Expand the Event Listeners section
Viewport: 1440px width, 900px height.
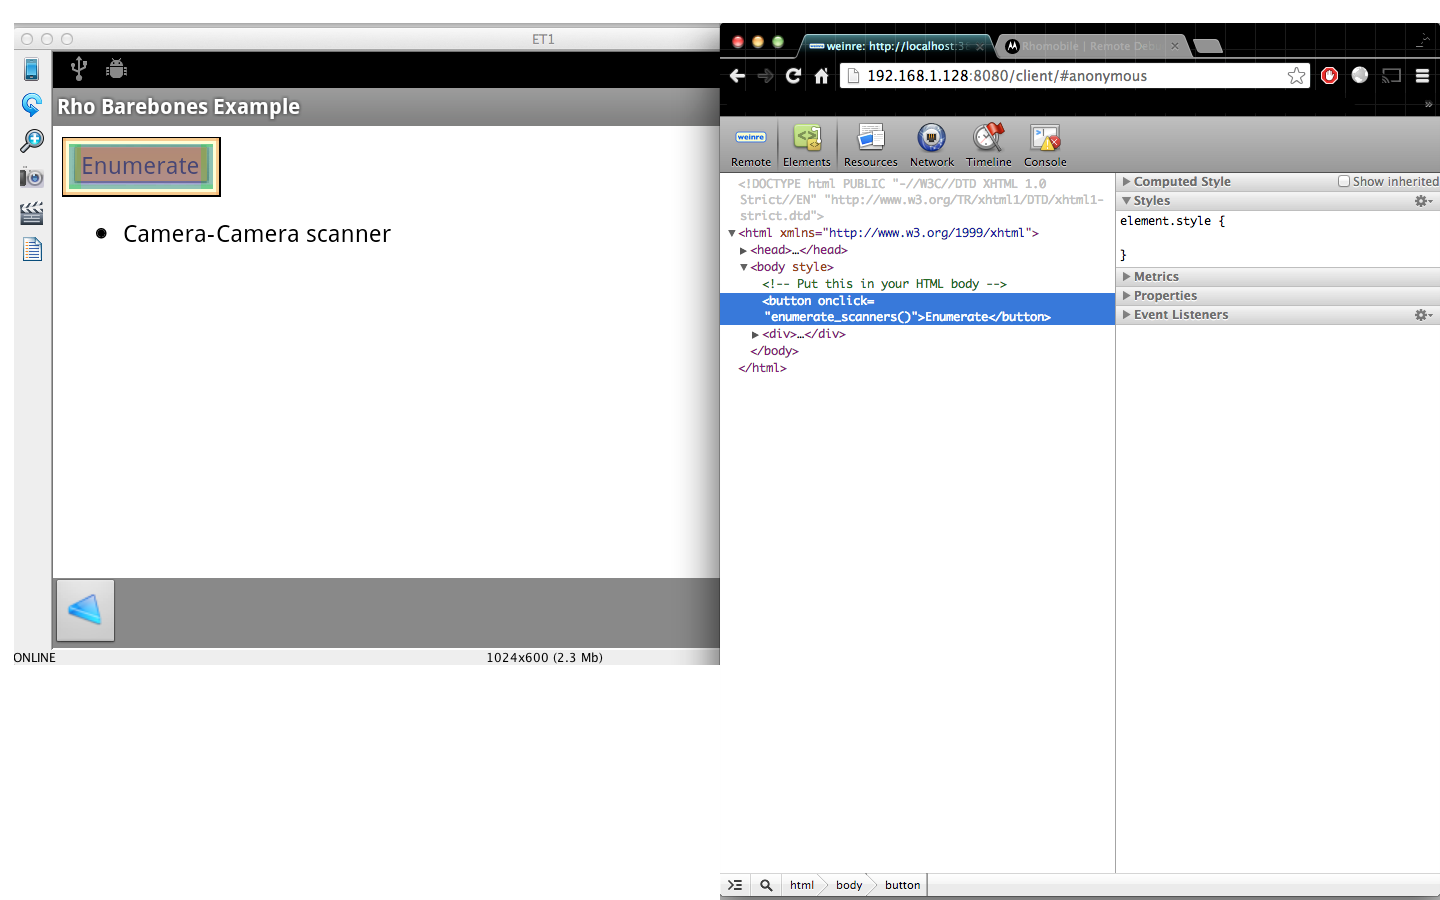point(1180,315)
